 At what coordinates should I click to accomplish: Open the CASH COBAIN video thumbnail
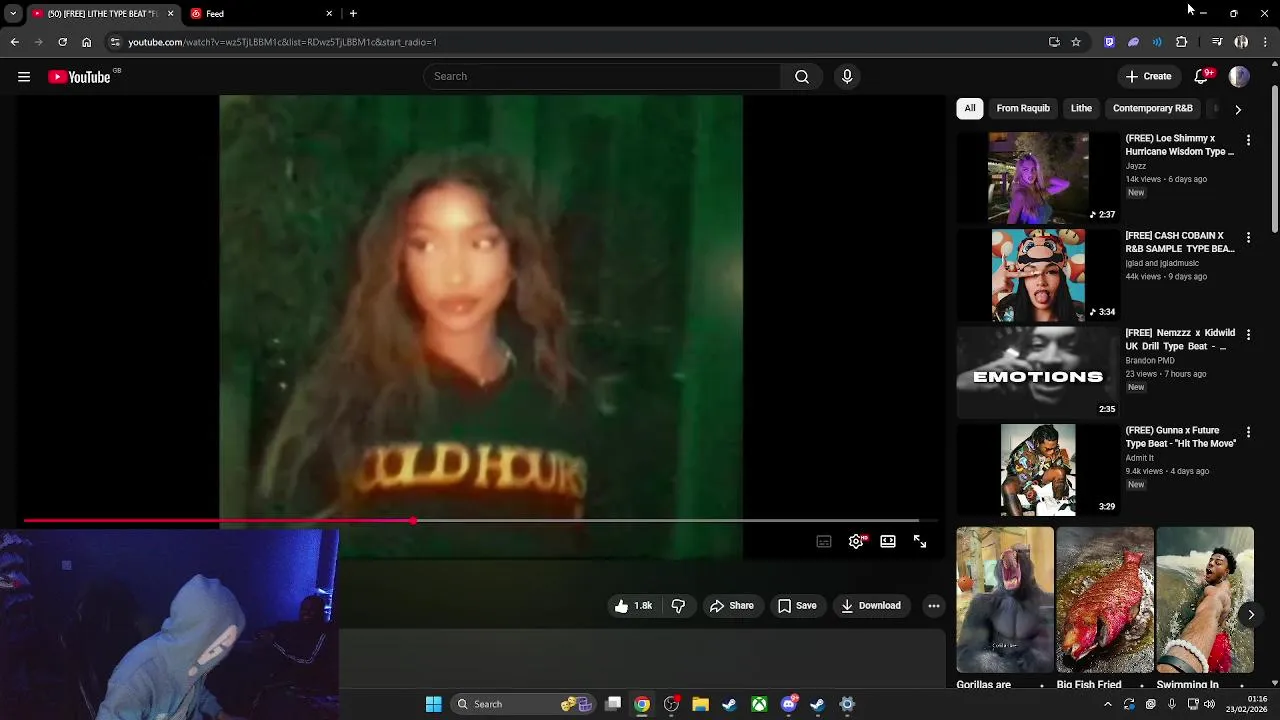coord(1038,275)
